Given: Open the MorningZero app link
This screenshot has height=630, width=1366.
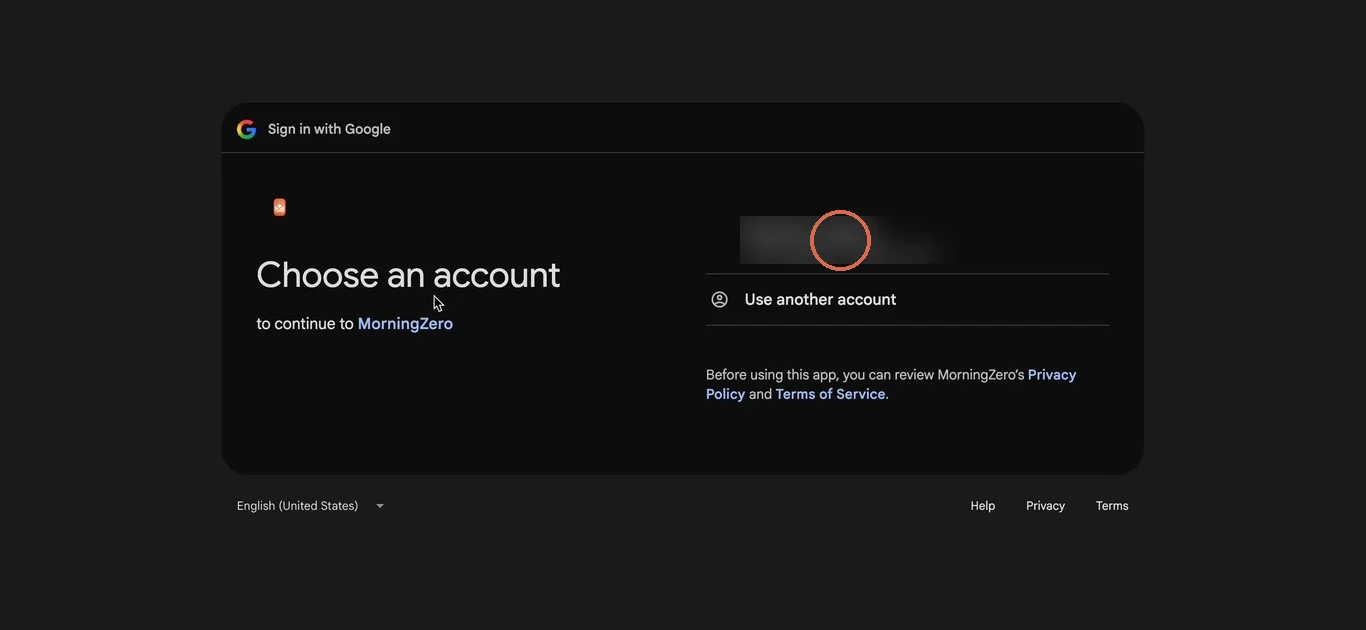Looking at the screenshot, I should (x=405, y=324).
